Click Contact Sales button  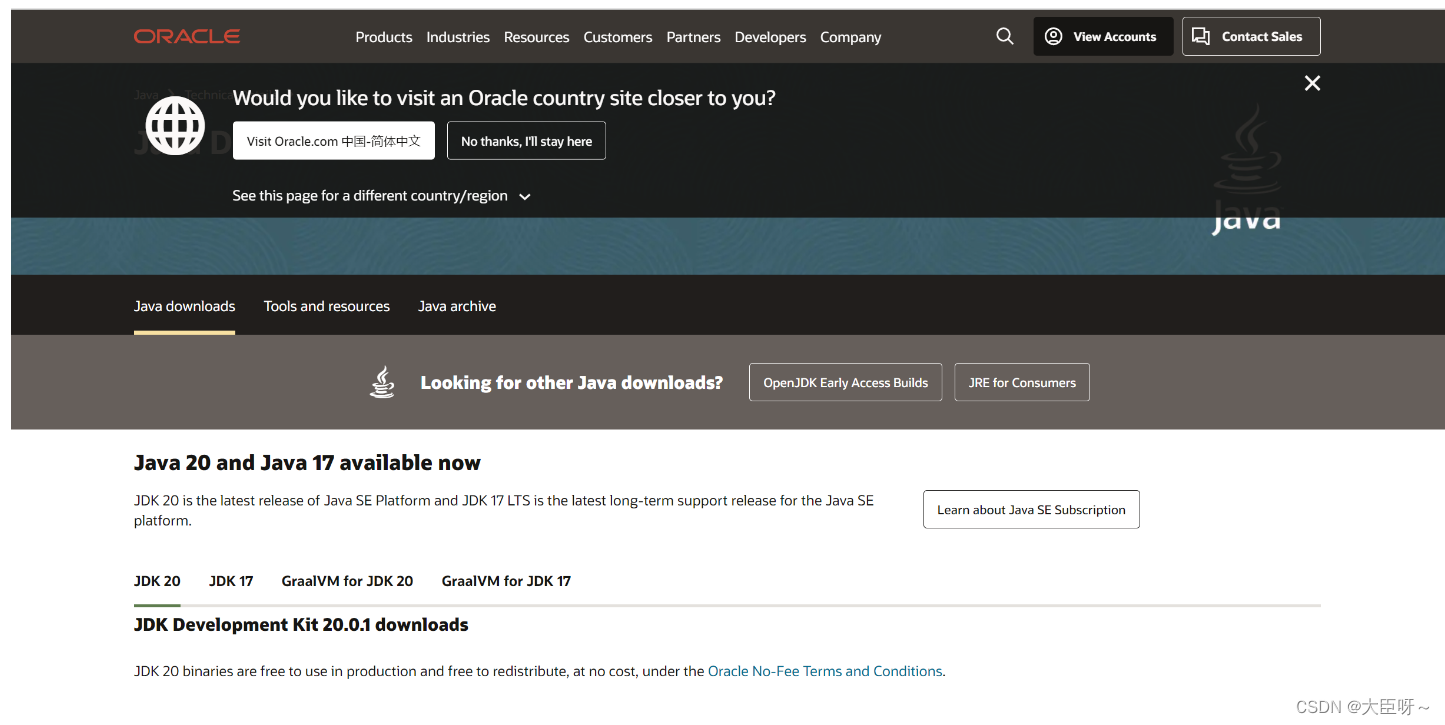tap(1251, 36)
